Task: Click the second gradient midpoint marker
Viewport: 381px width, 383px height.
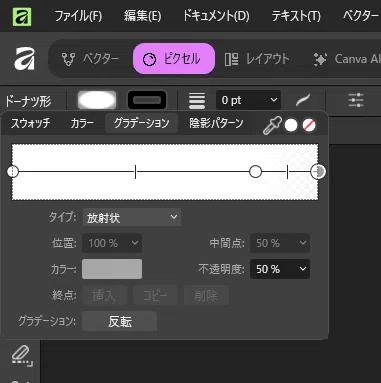Action: click(287, 172)
